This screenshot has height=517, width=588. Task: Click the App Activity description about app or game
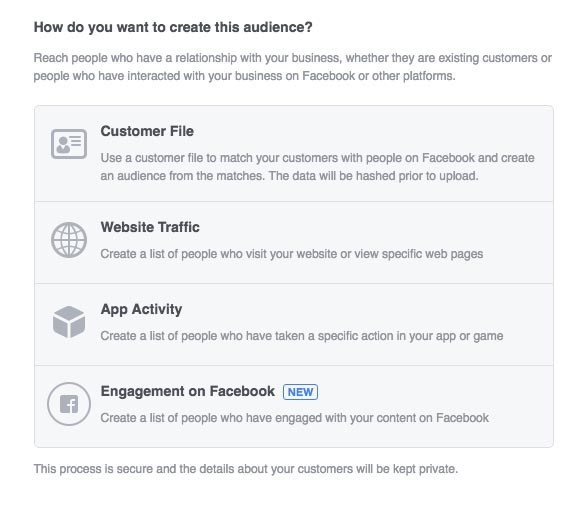(302, 336)
